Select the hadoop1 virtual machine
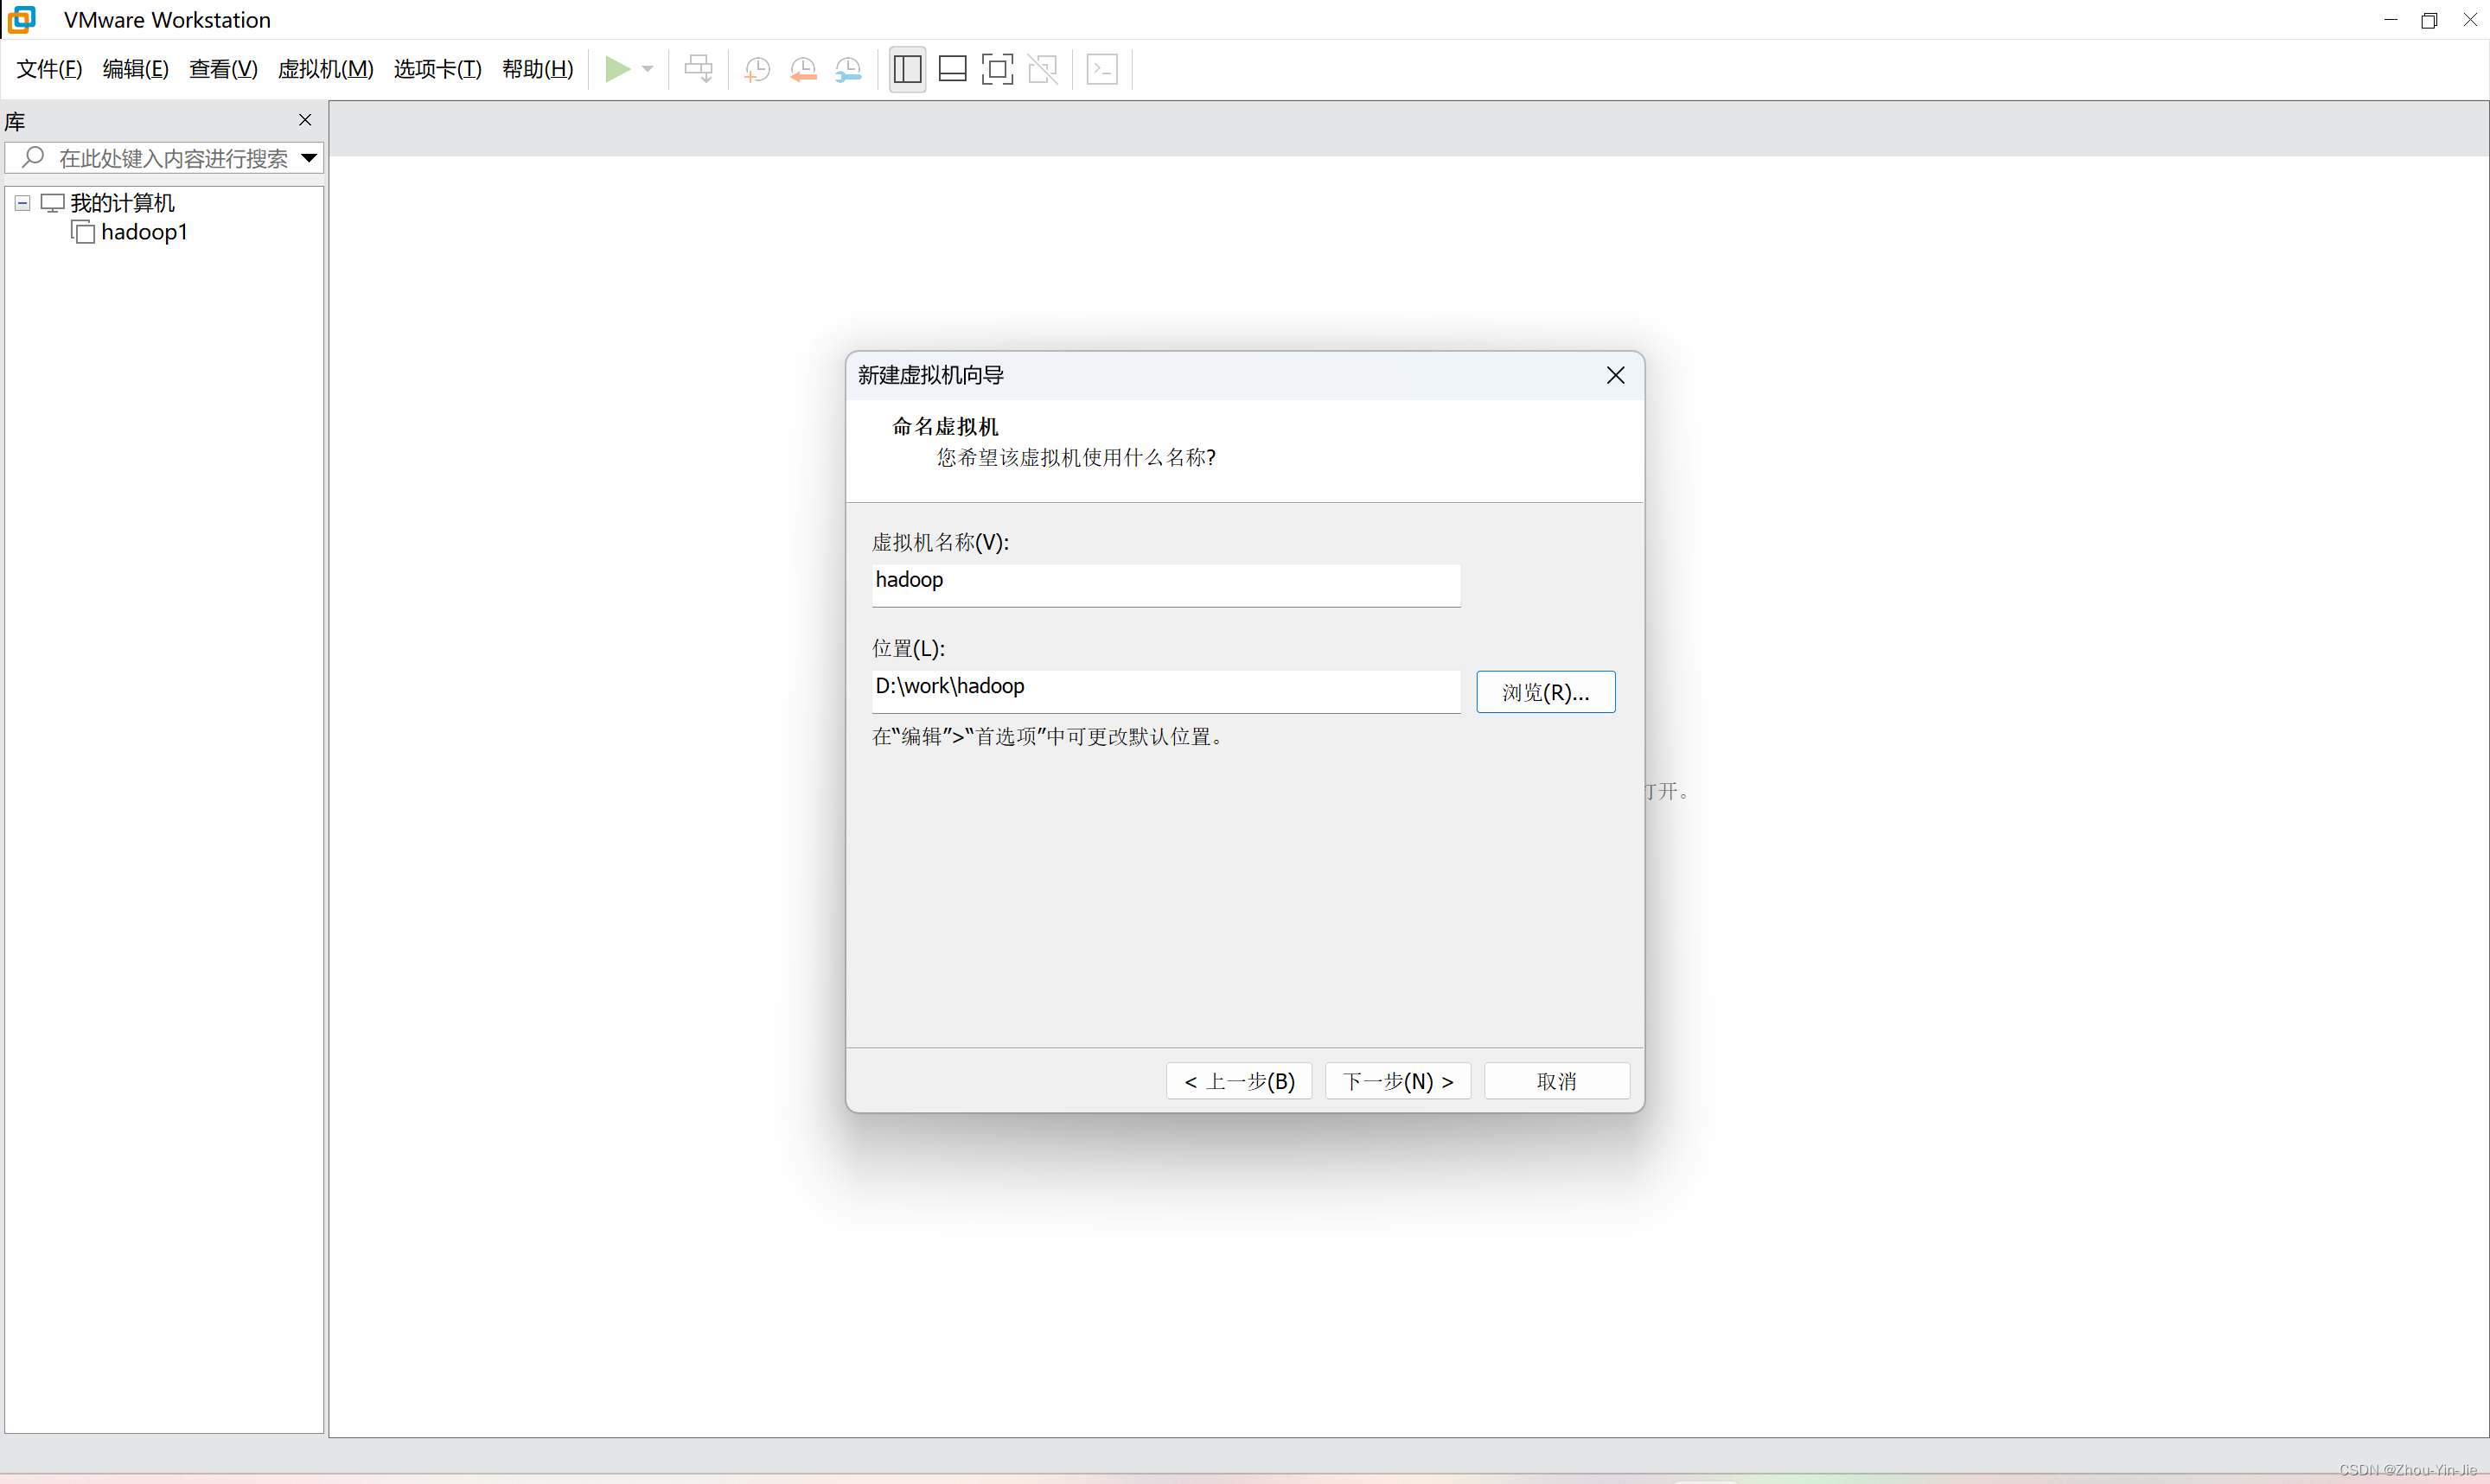The width and height of the screenshot is (2490, 1484). tap(143, 232)
